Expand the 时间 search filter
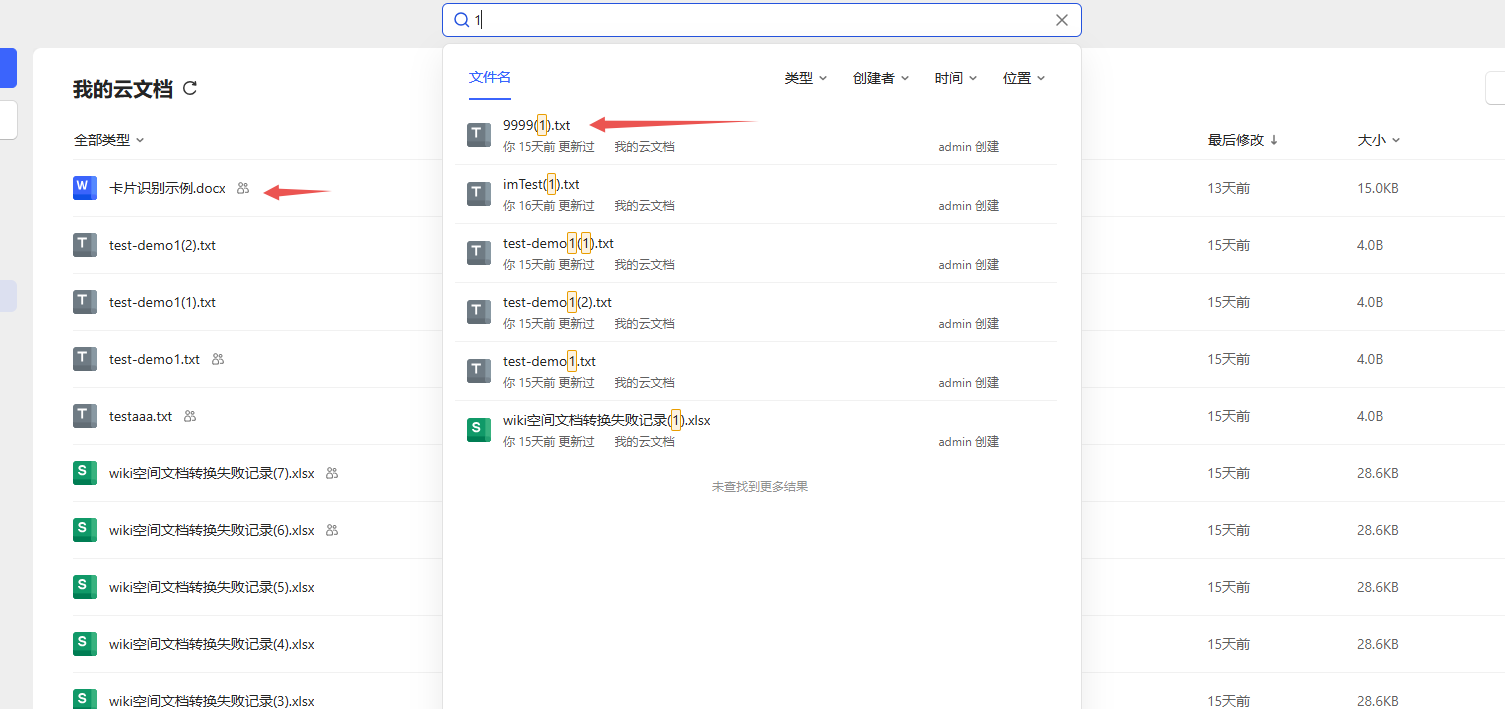Screen dimensions: 1505x709 click(x=956, y=78)
